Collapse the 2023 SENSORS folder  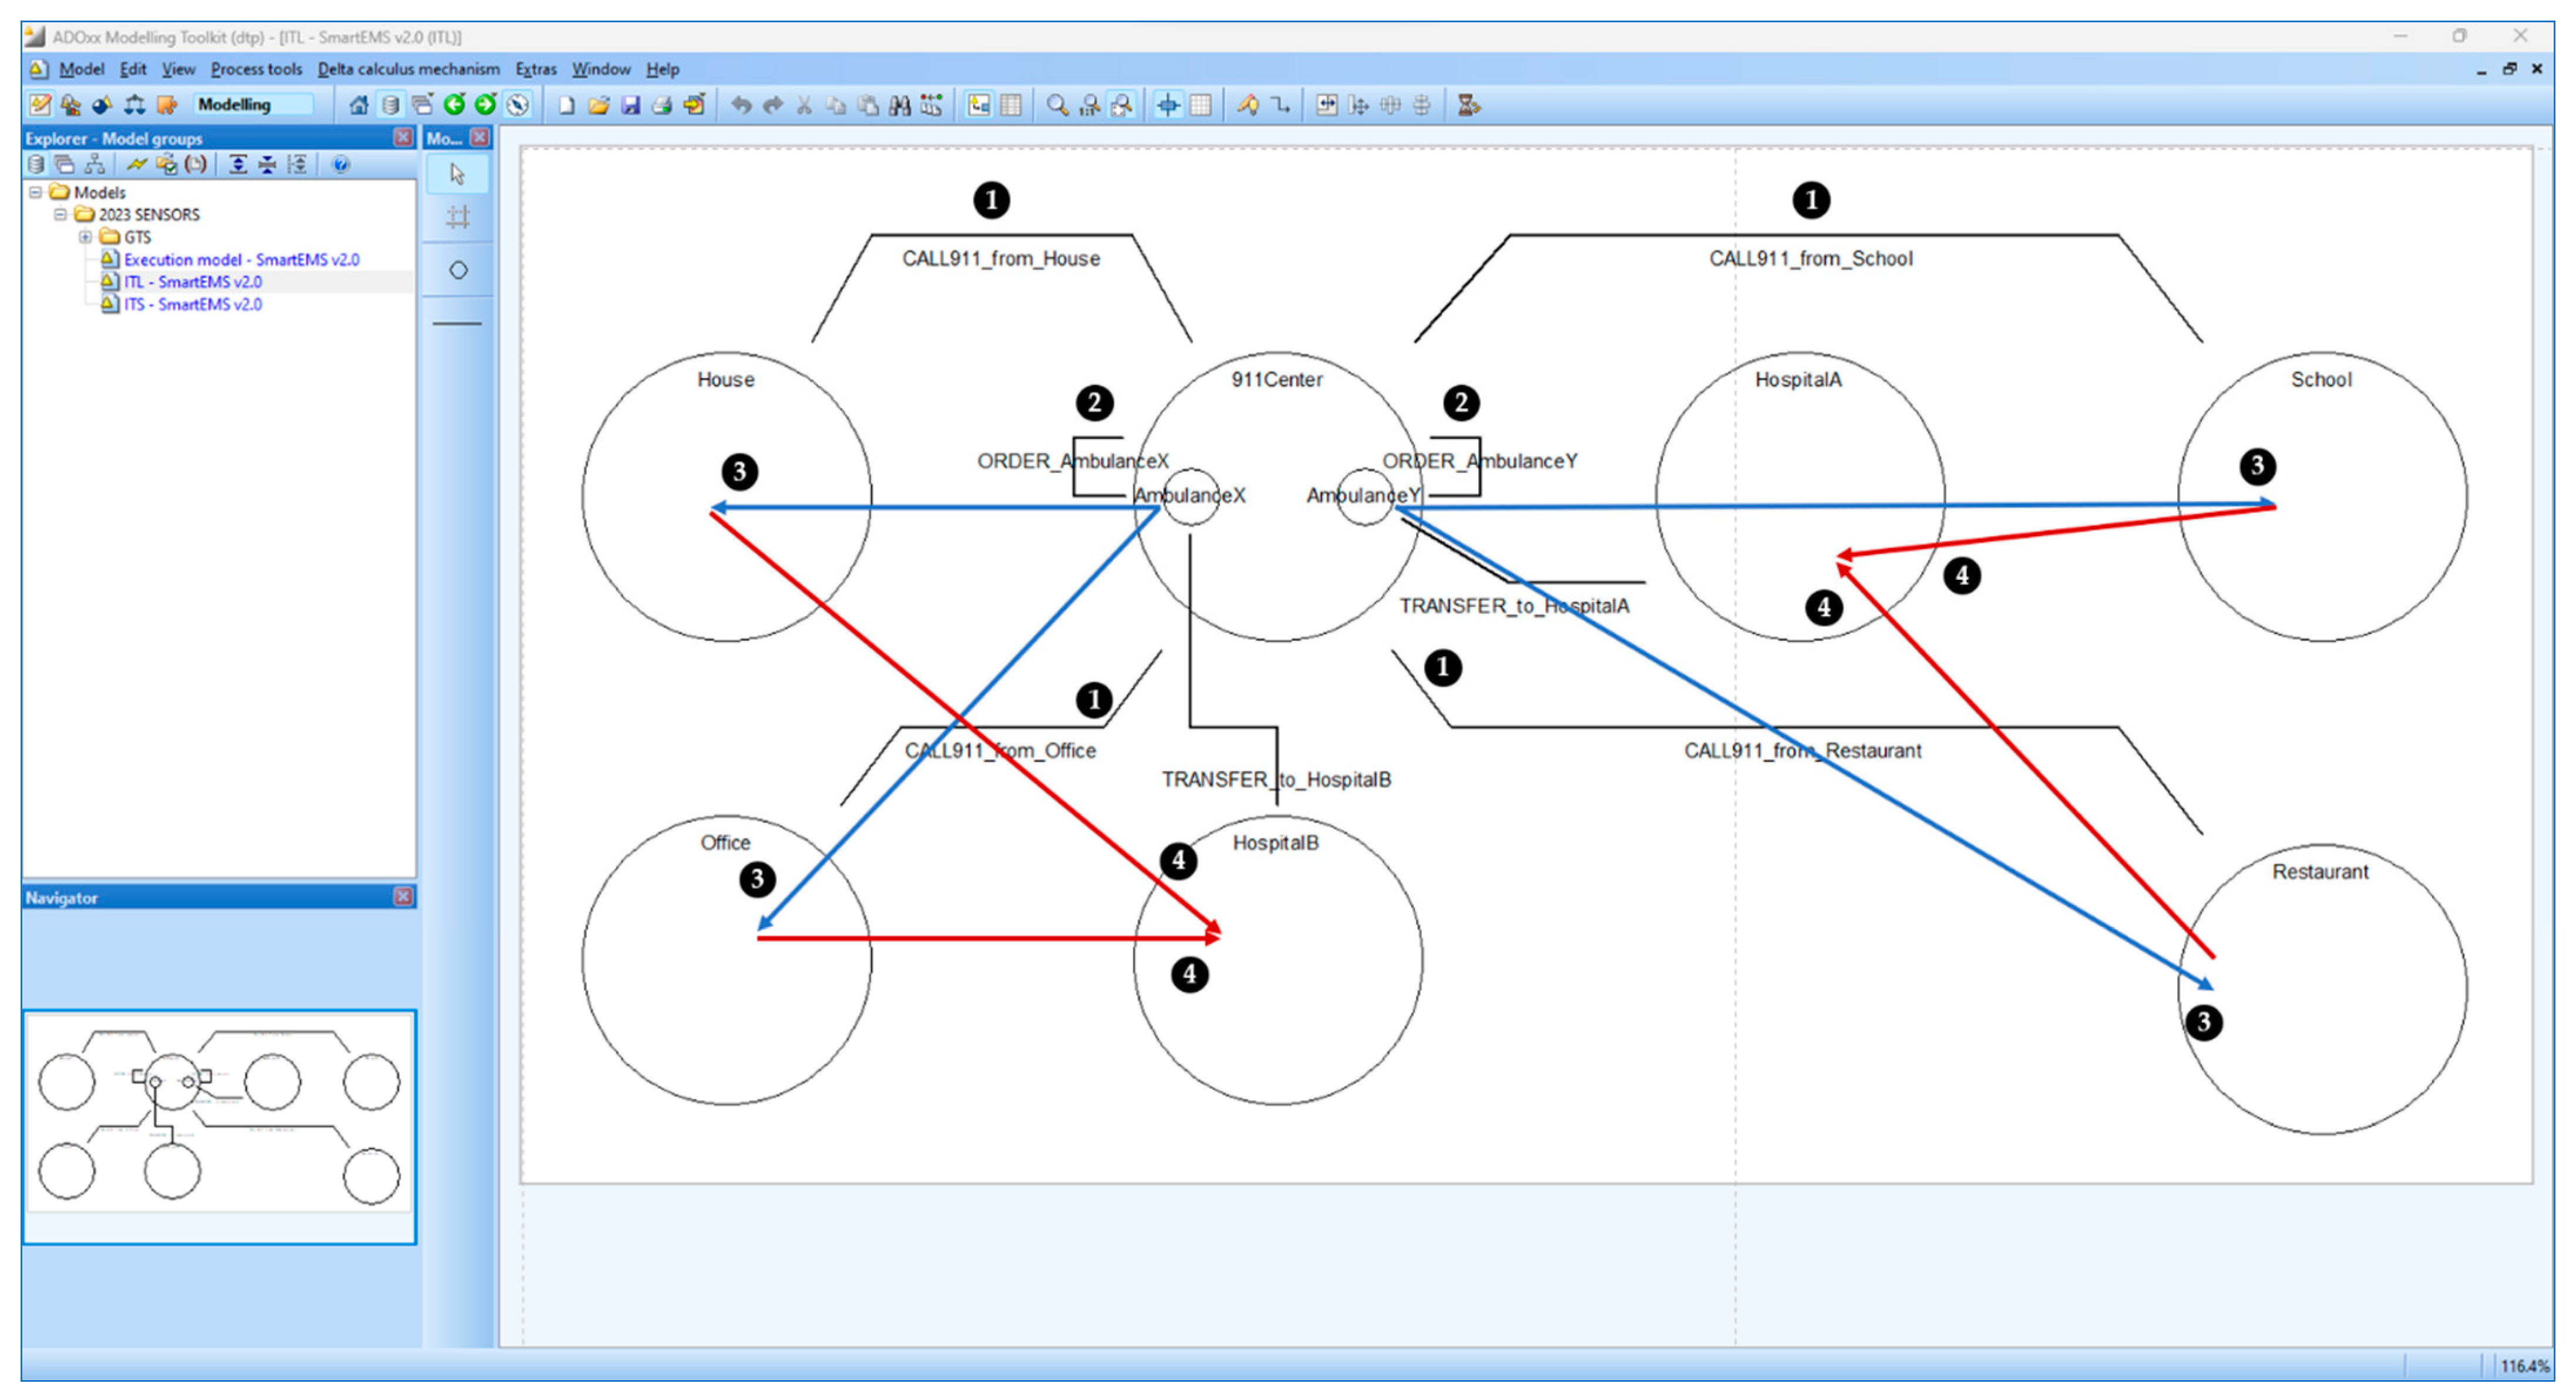(x=60, y=214)
